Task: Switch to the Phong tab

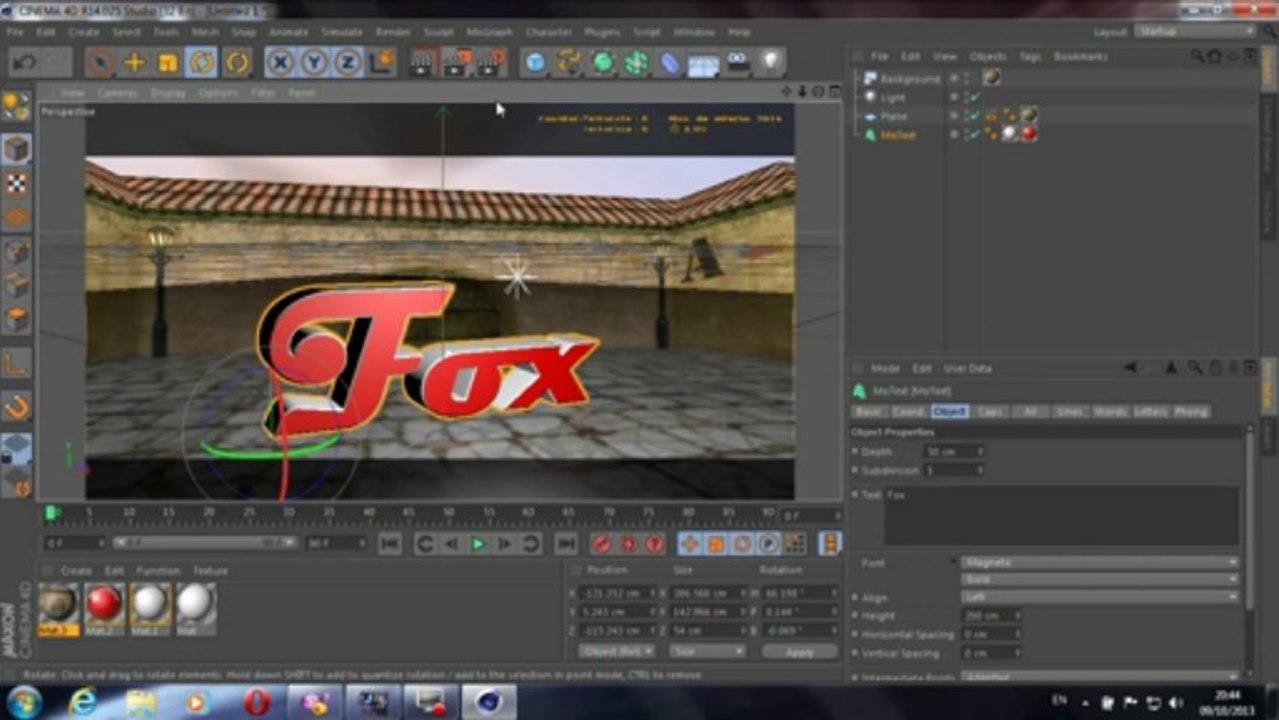Action: click(x=1190, y=411)
